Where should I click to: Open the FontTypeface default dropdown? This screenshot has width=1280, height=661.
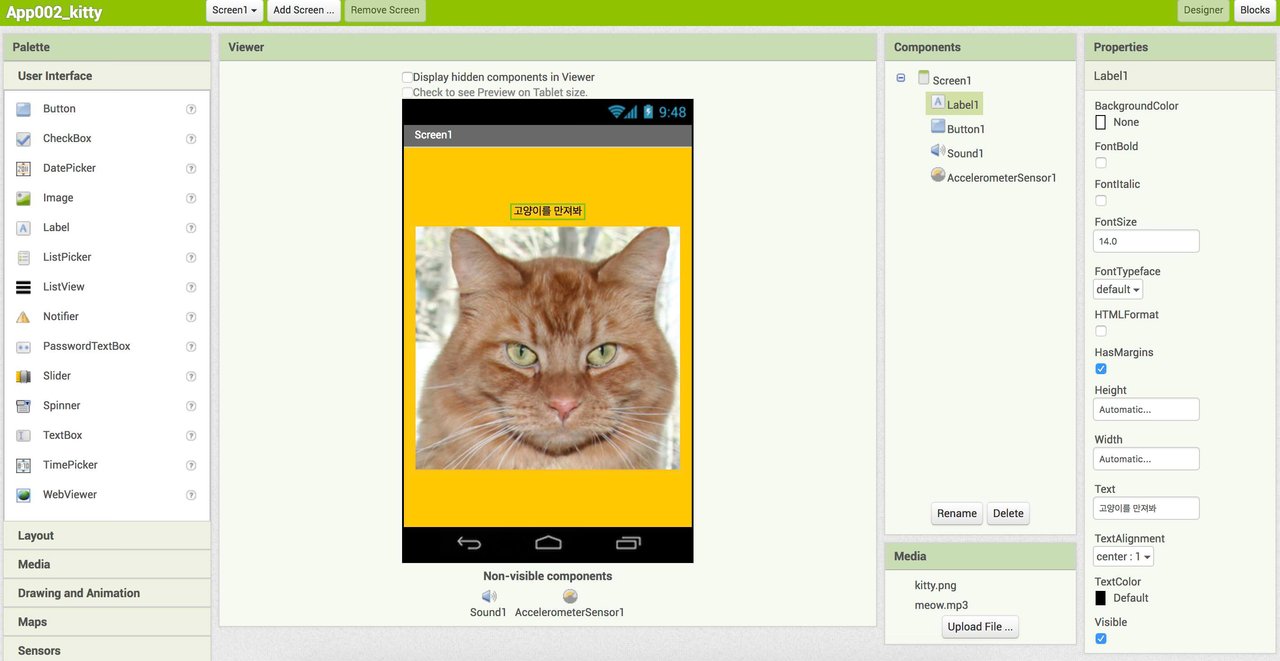tap(1118, 289)
